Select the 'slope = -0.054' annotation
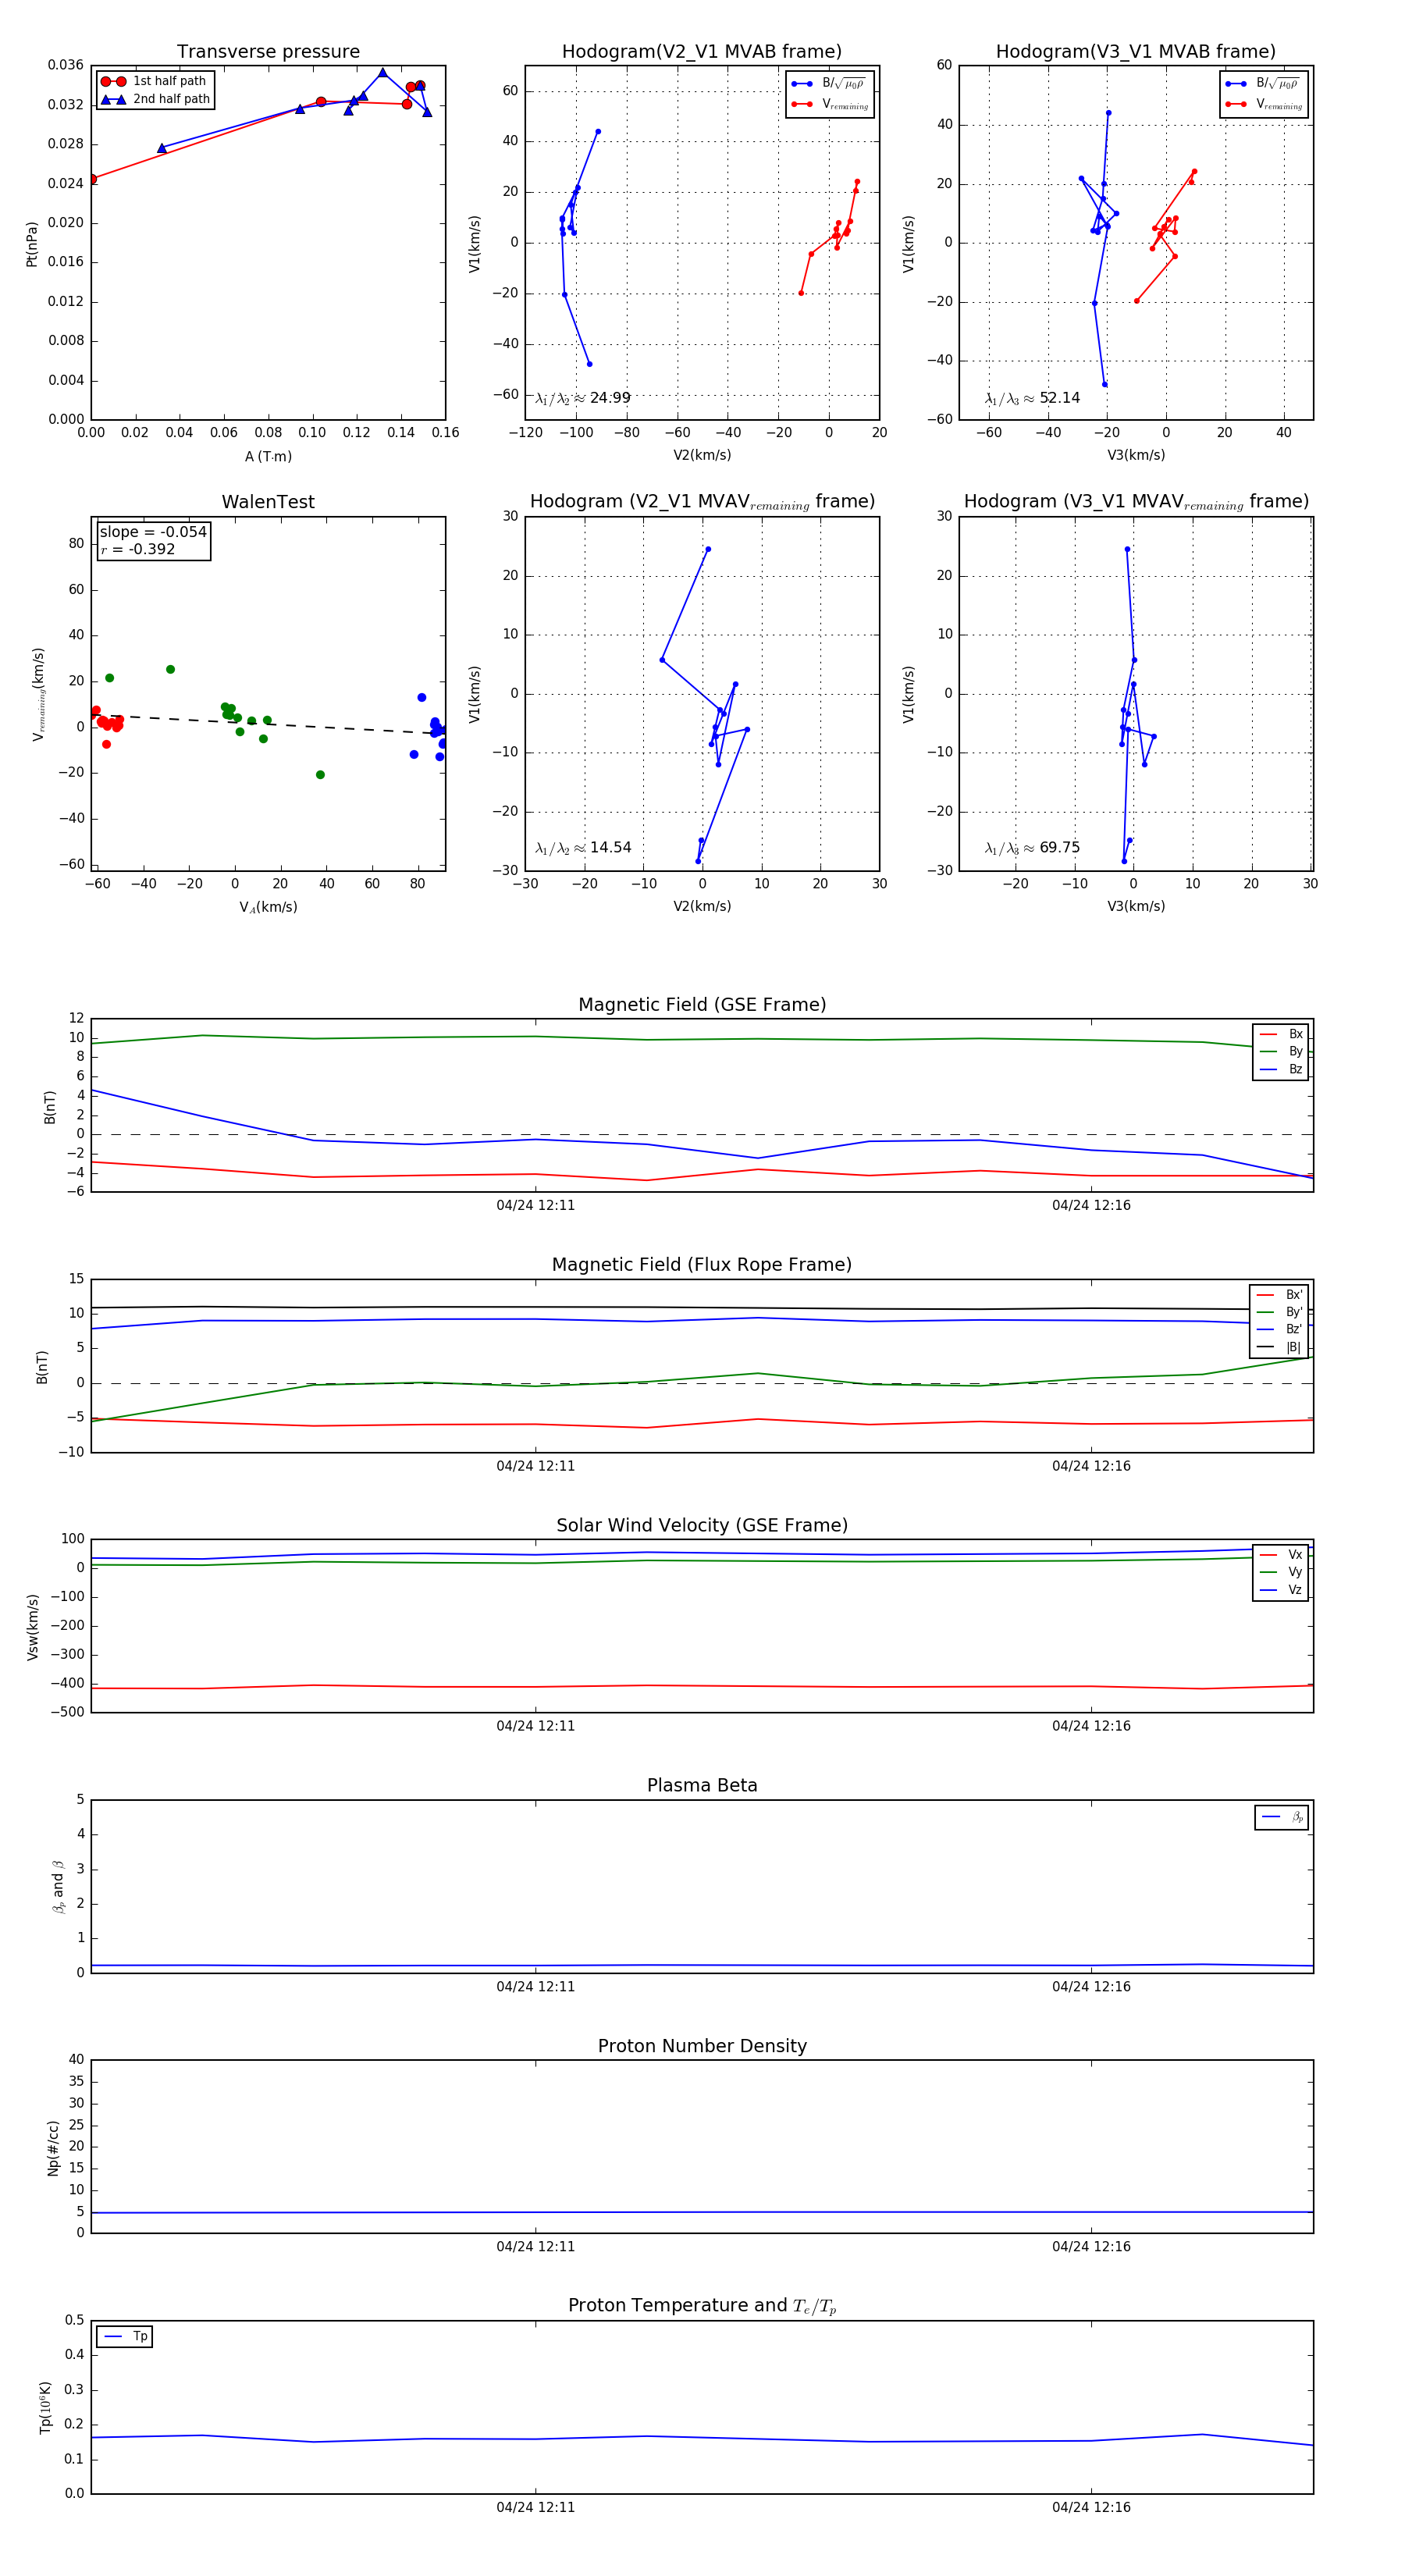1405x2576 pixels. pyautogui.click(x=153, y=532)
